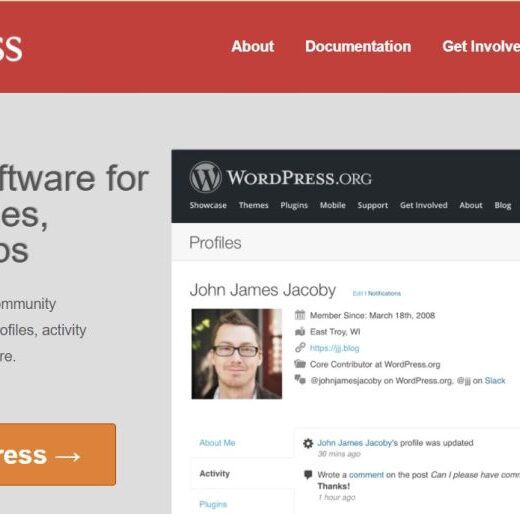Switch to the Plugins profile tab

tap(213, 504)
